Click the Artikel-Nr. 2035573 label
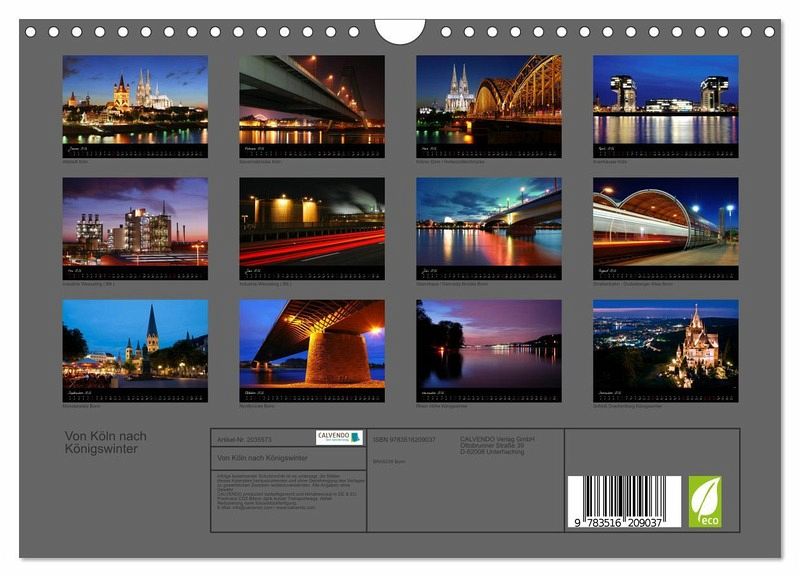This screenshot has width=800, height=577. [244, 439]
